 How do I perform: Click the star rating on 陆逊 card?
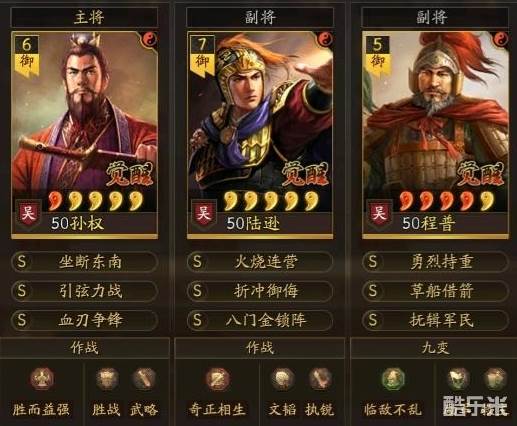click(270, 201)
